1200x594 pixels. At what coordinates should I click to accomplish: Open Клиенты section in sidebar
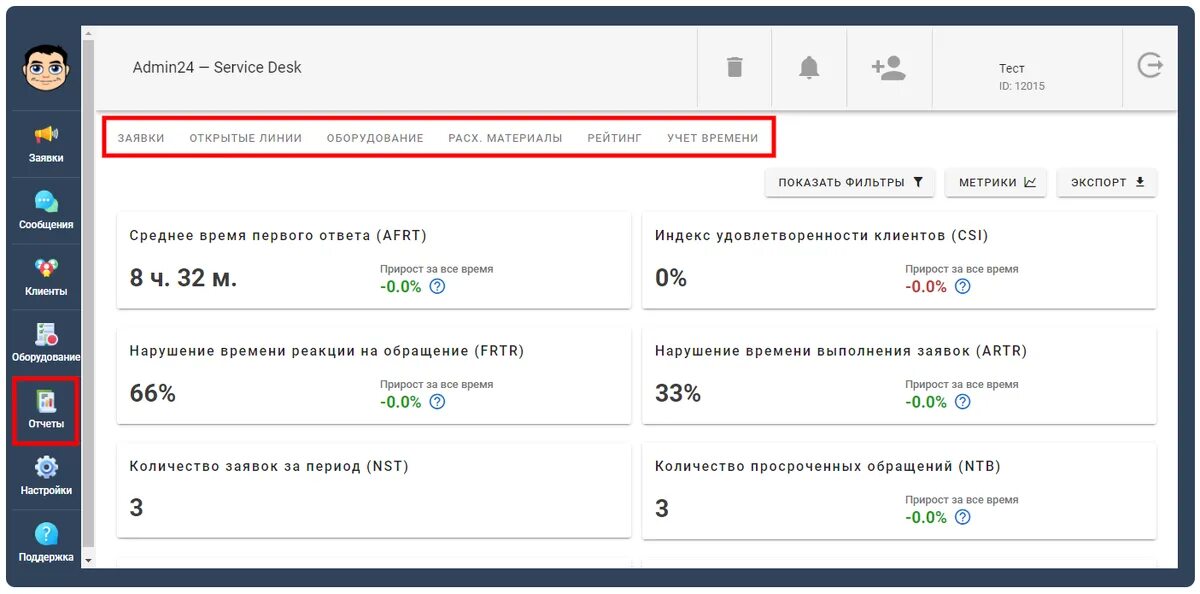pos(46,277)
